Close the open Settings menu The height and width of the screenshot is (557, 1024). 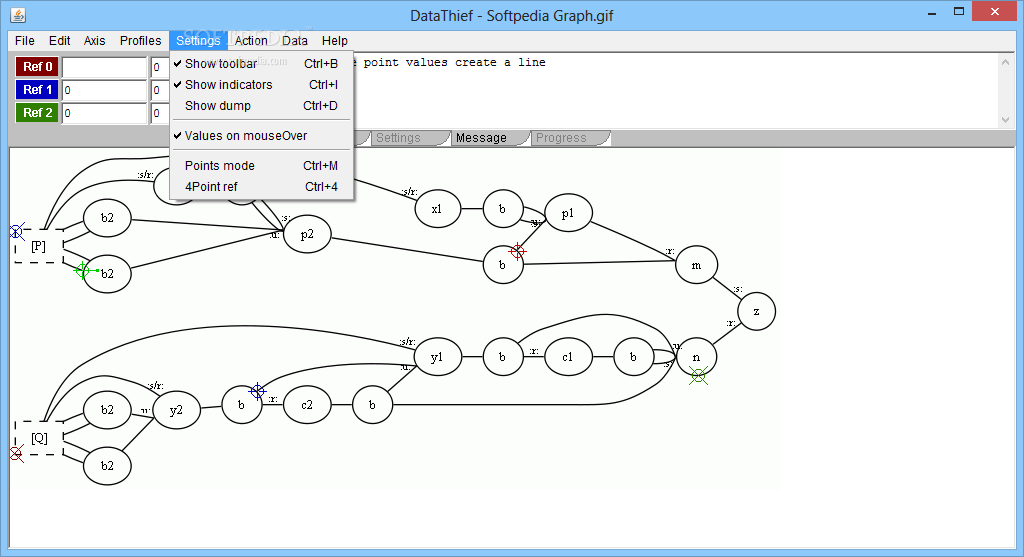pos(199,40)
